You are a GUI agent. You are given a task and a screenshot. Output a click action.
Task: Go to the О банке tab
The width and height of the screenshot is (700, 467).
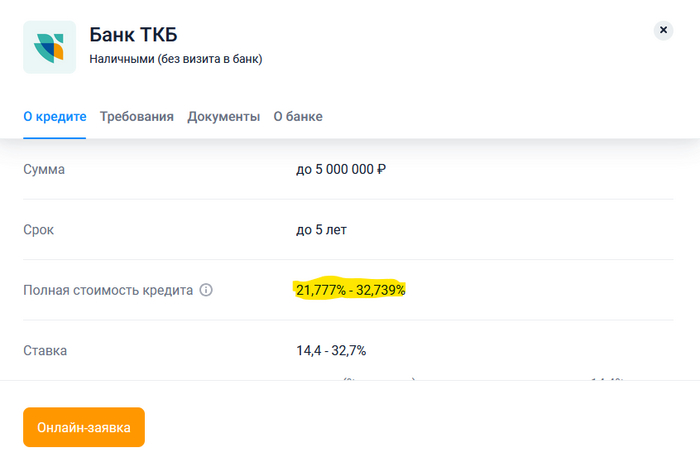pos(298,116)
